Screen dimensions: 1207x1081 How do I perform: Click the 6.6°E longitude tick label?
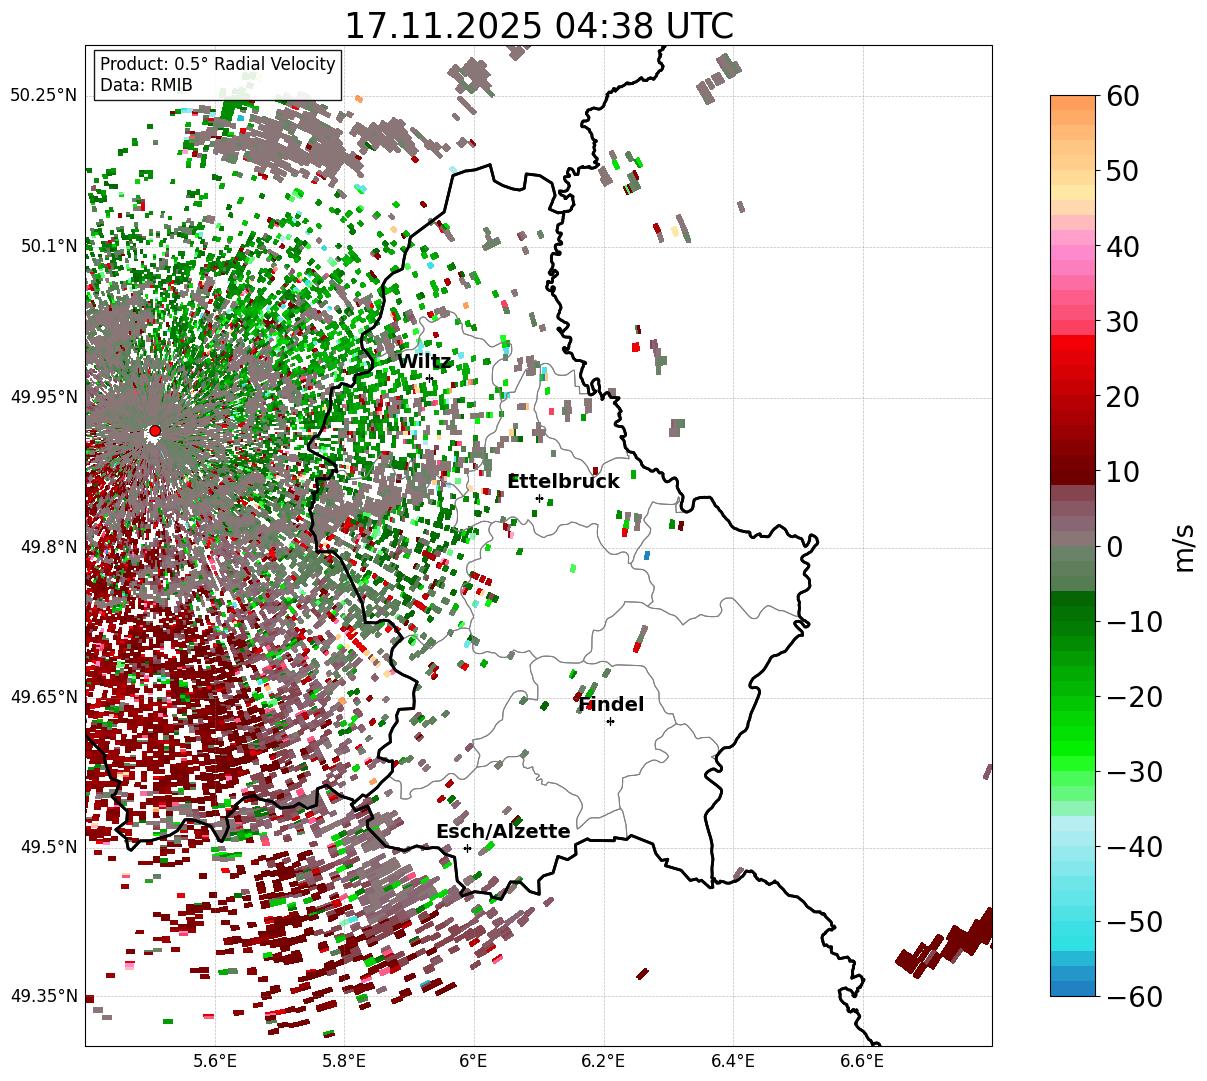(x=862, y=1061)
